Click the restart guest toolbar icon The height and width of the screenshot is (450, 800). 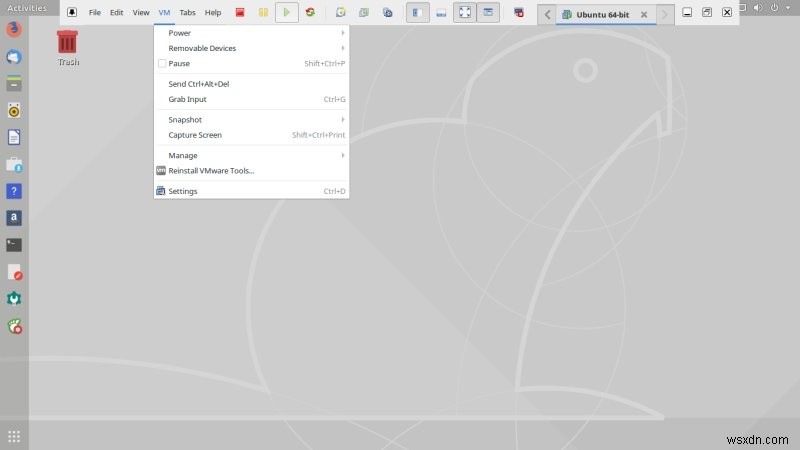(x=310, y=12)
